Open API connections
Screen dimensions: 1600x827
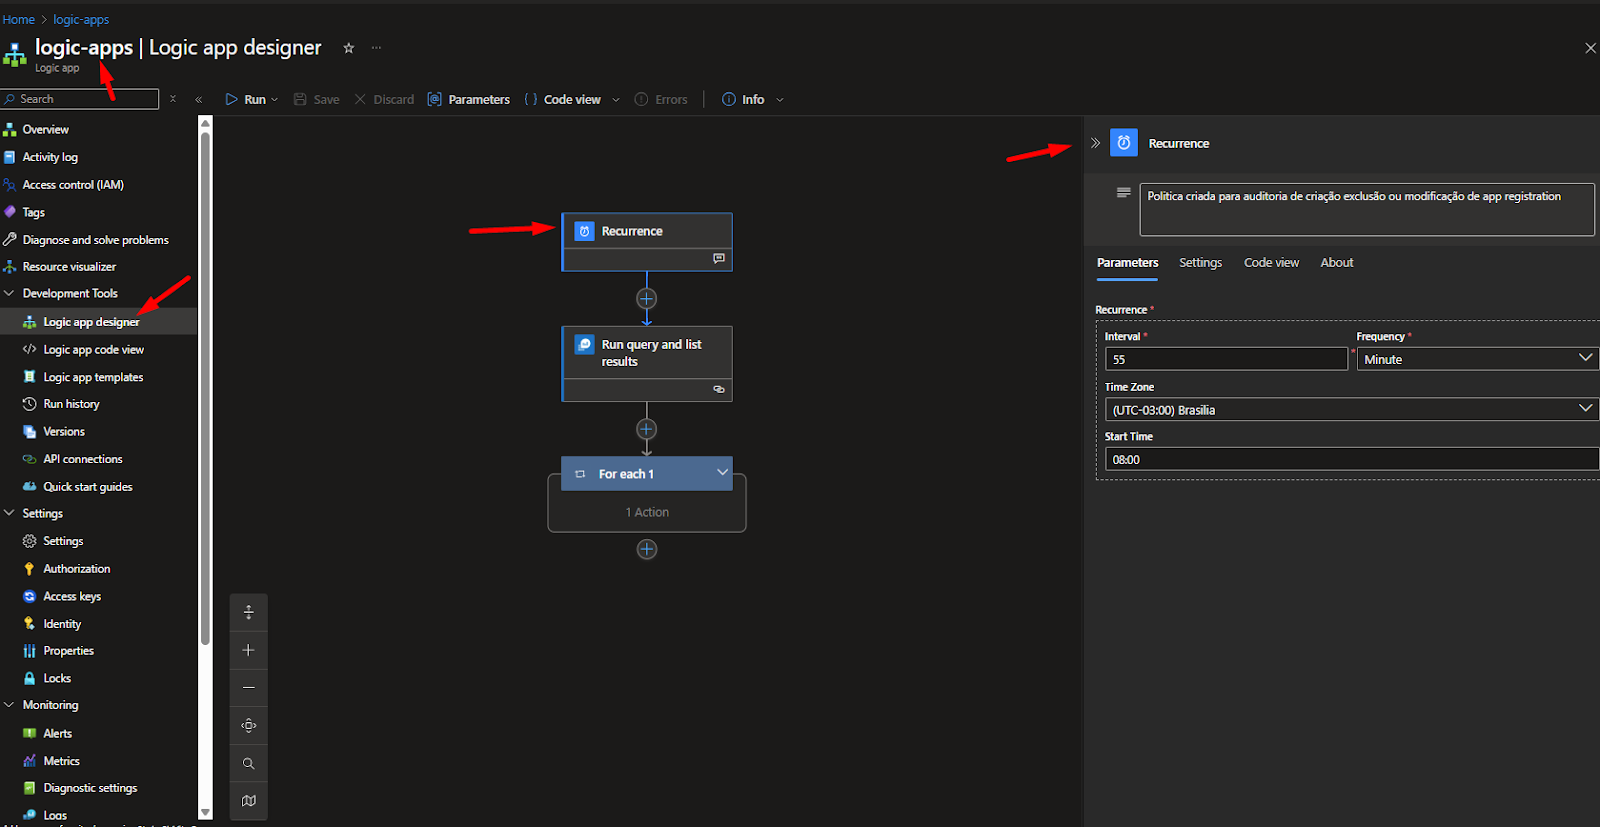tap(83, 459)
